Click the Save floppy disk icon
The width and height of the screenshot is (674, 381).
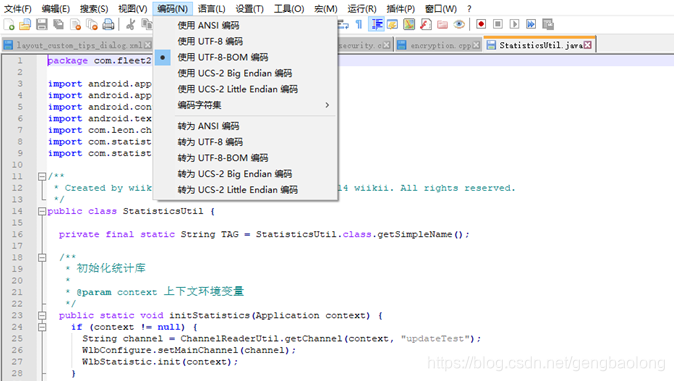tap(42, 25)
